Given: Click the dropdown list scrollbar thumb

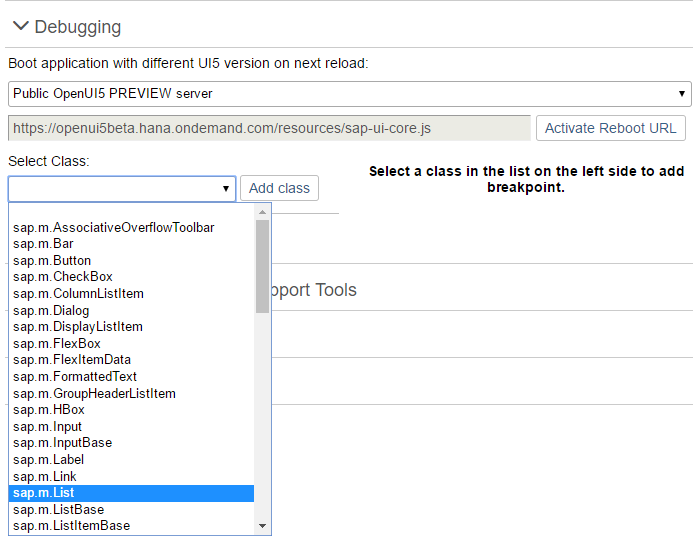Looking at the screenshot, I should (x=263, y=267).
